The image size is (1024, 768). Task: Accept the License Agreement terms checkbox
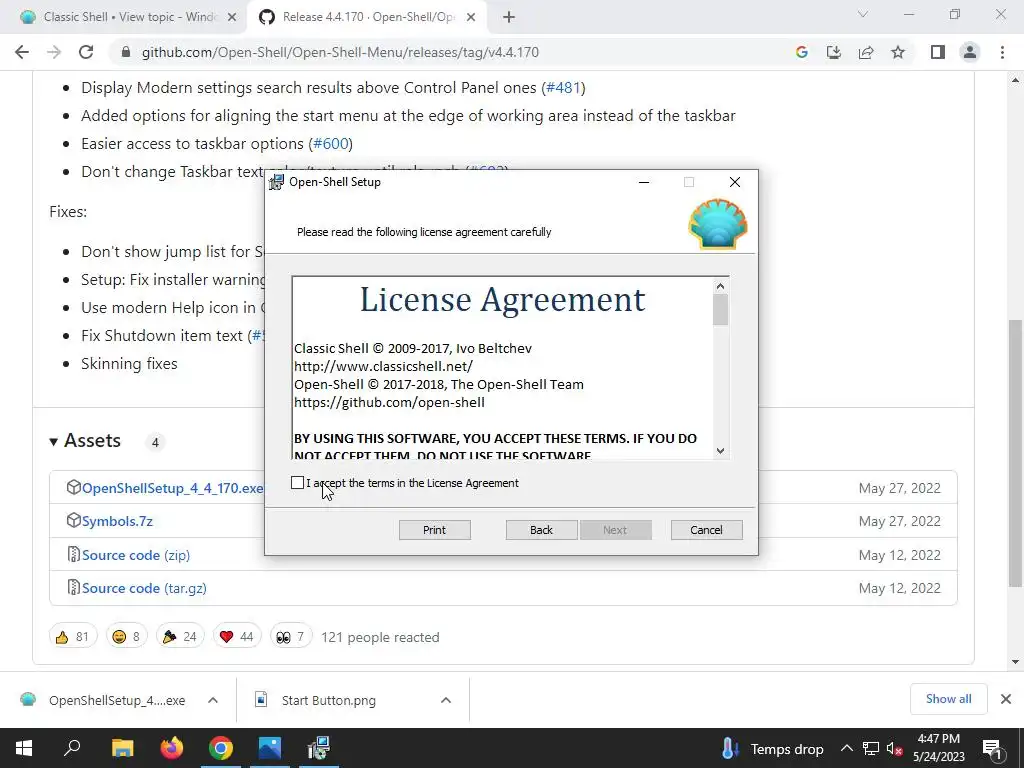[297, 483]
